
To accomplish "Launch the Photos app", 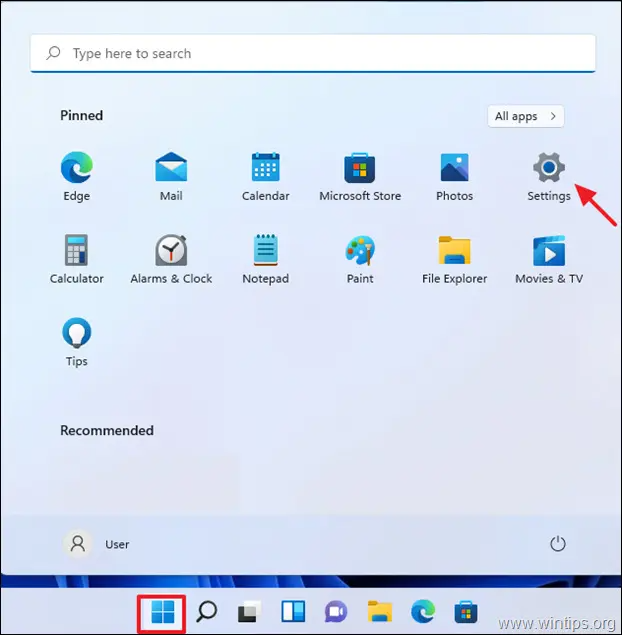I will coord(454,176).
